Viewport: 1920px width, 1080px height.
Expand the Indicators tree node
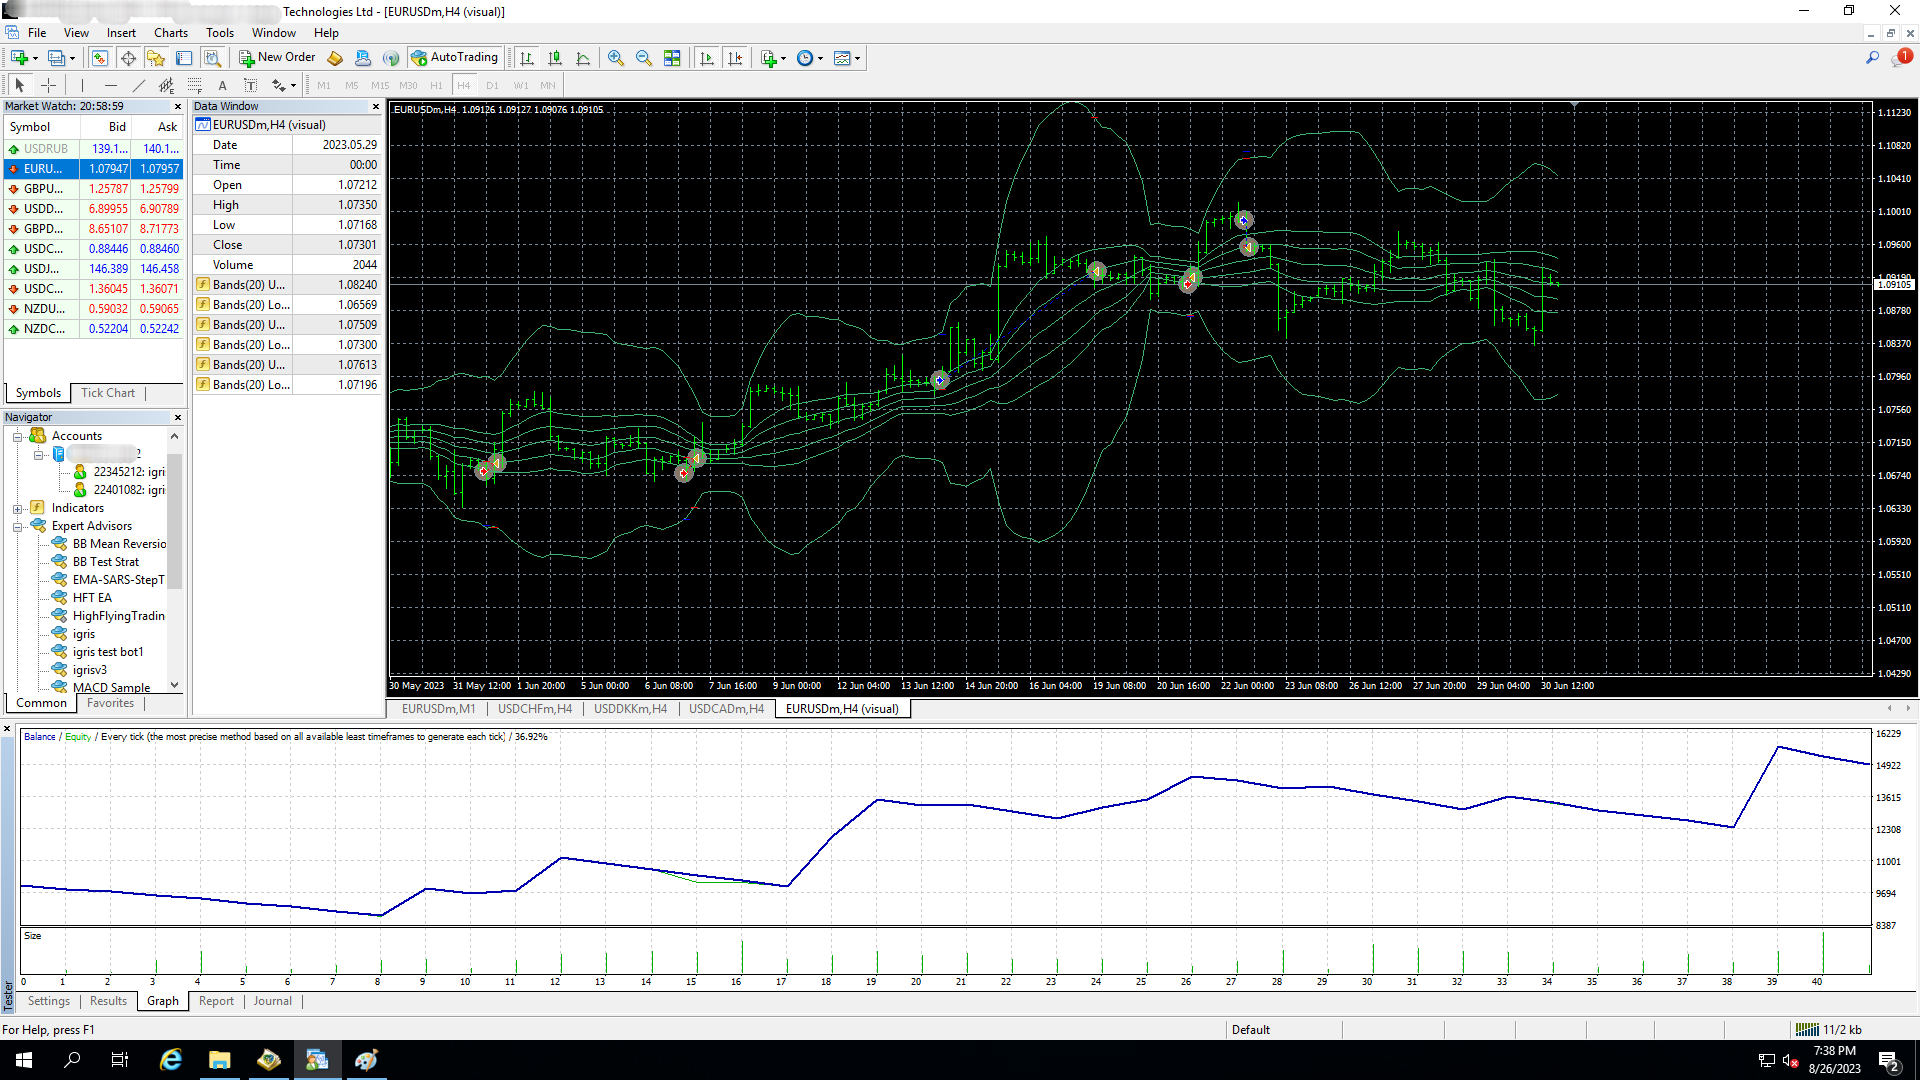(17, 508)
